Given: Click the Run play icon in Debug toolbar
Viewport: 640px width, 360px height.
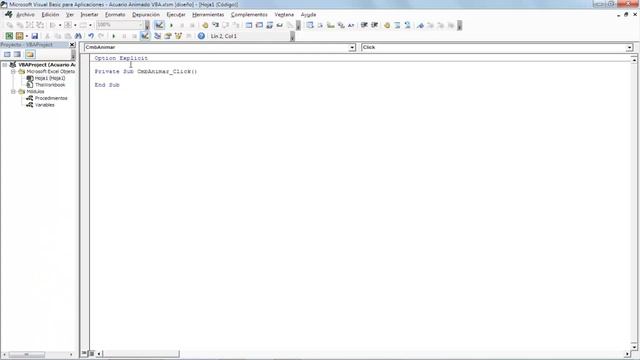Looking at the screenshot, I should (171, 25).
